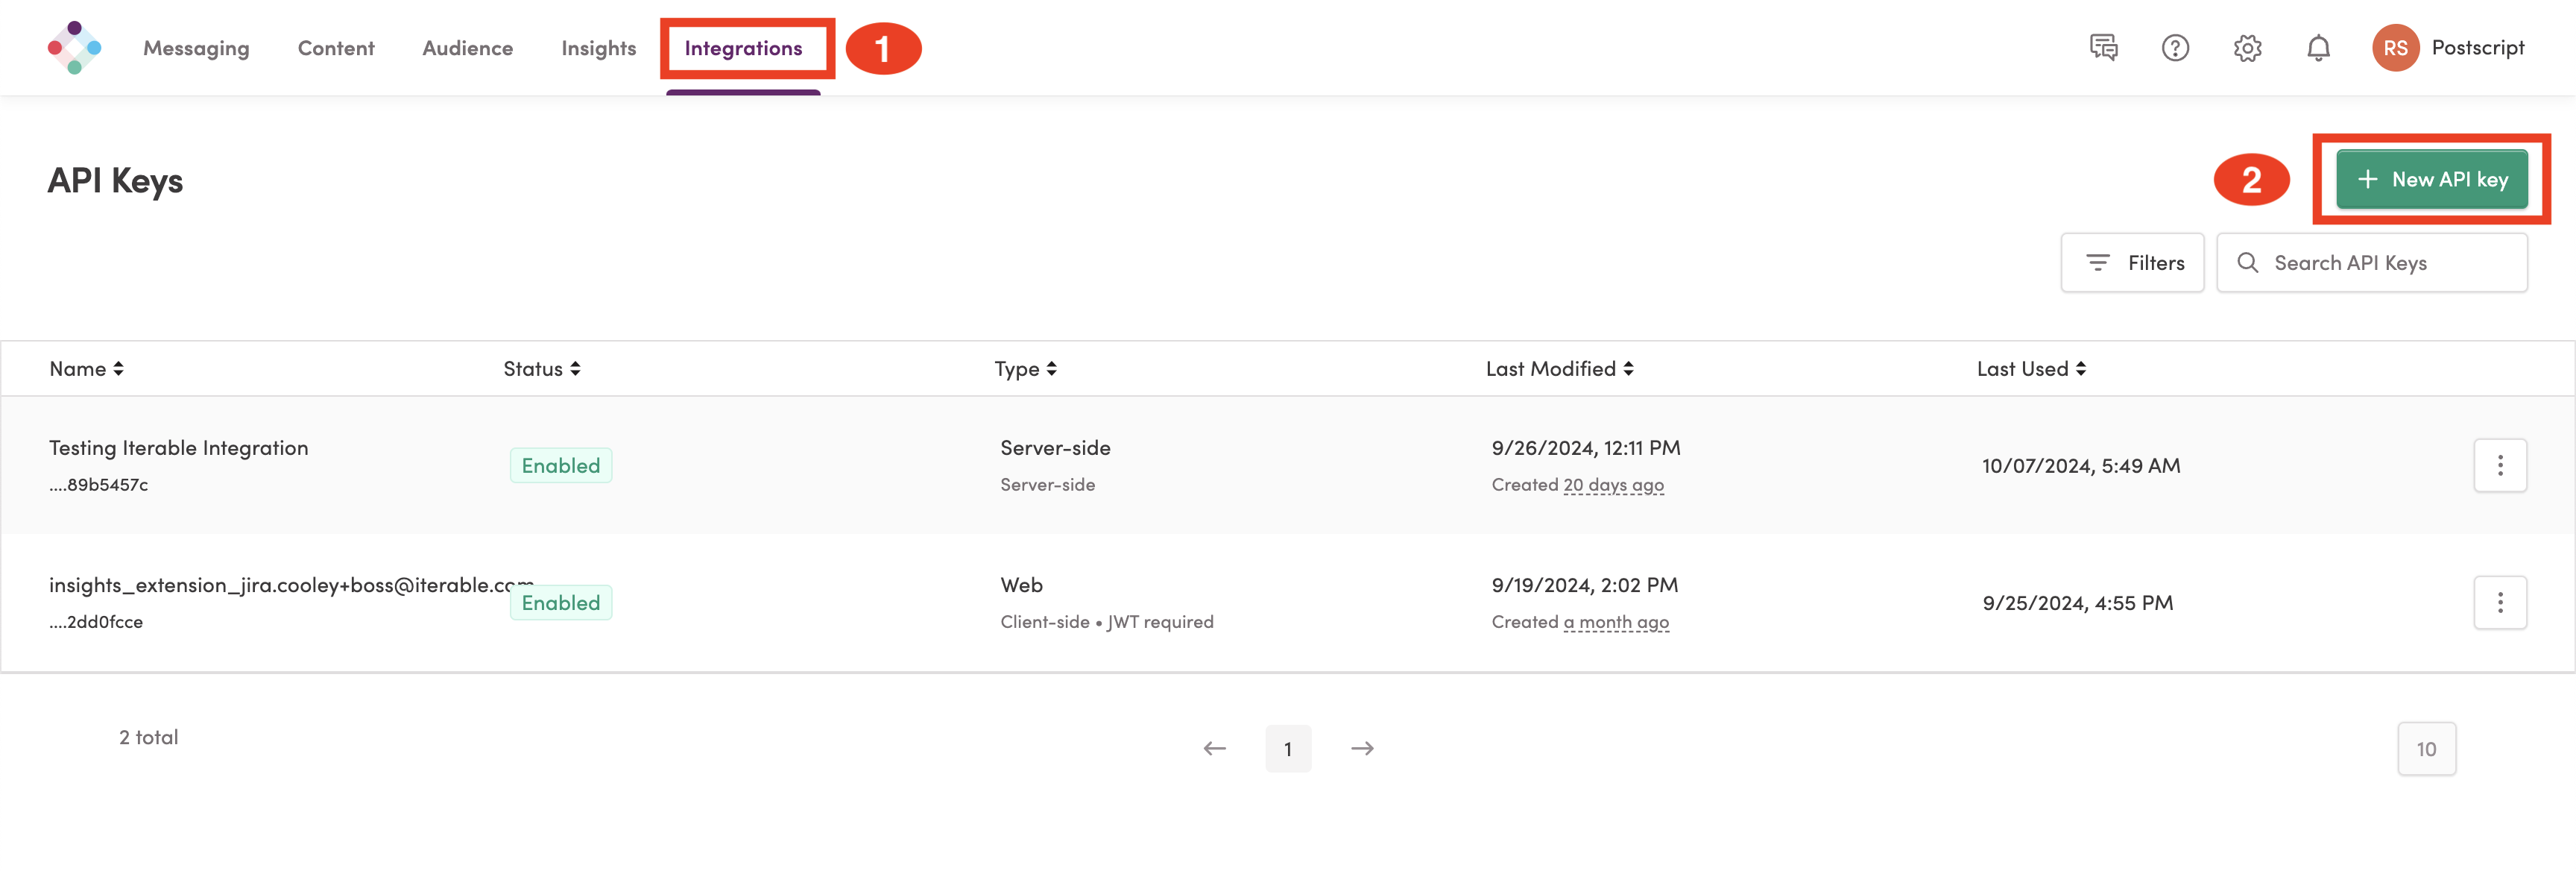Viewport: 2576px width, 871px height.
Task: Click Enabled badge for insights_extension key
Action: point(560,602)
